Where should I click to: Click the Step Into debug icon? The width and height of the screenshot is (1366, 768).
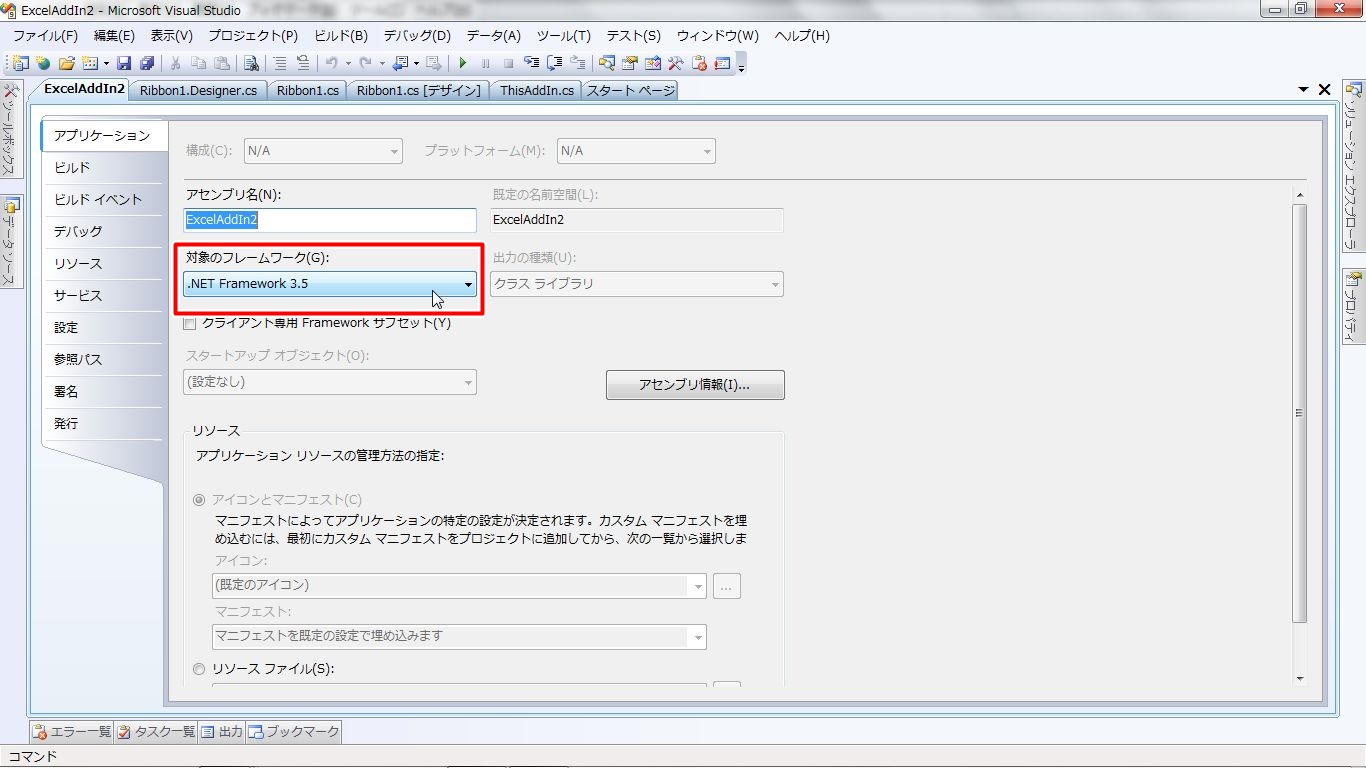(531, 63)
